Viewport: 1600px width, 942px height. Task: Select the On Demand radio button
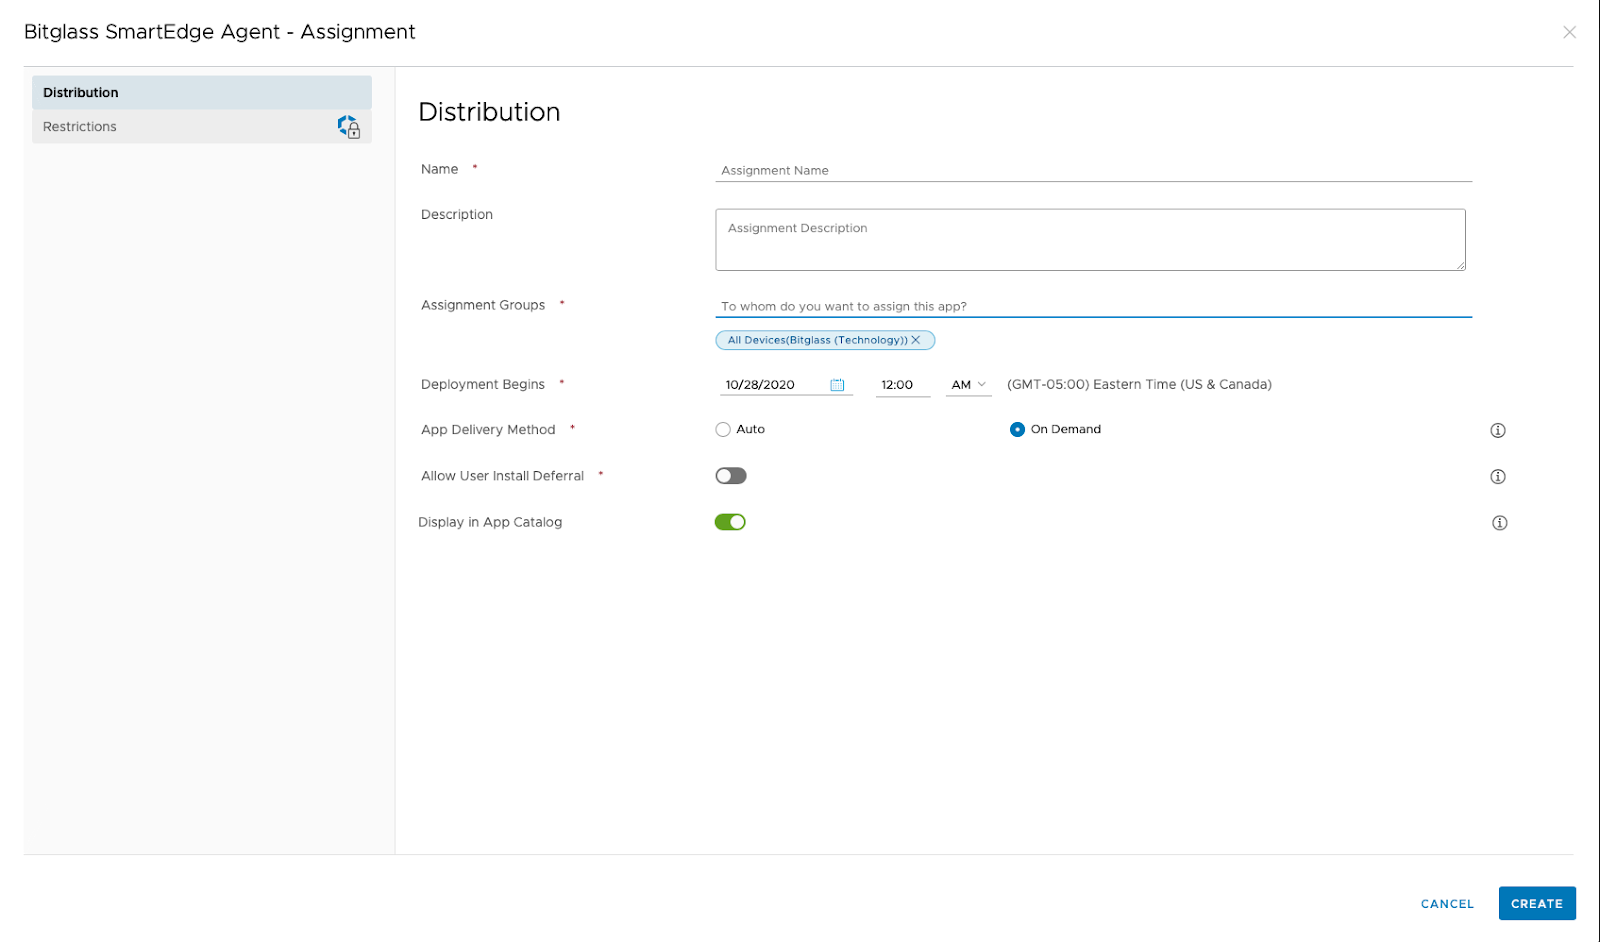pyautogui.click(x=1017, y=430)
